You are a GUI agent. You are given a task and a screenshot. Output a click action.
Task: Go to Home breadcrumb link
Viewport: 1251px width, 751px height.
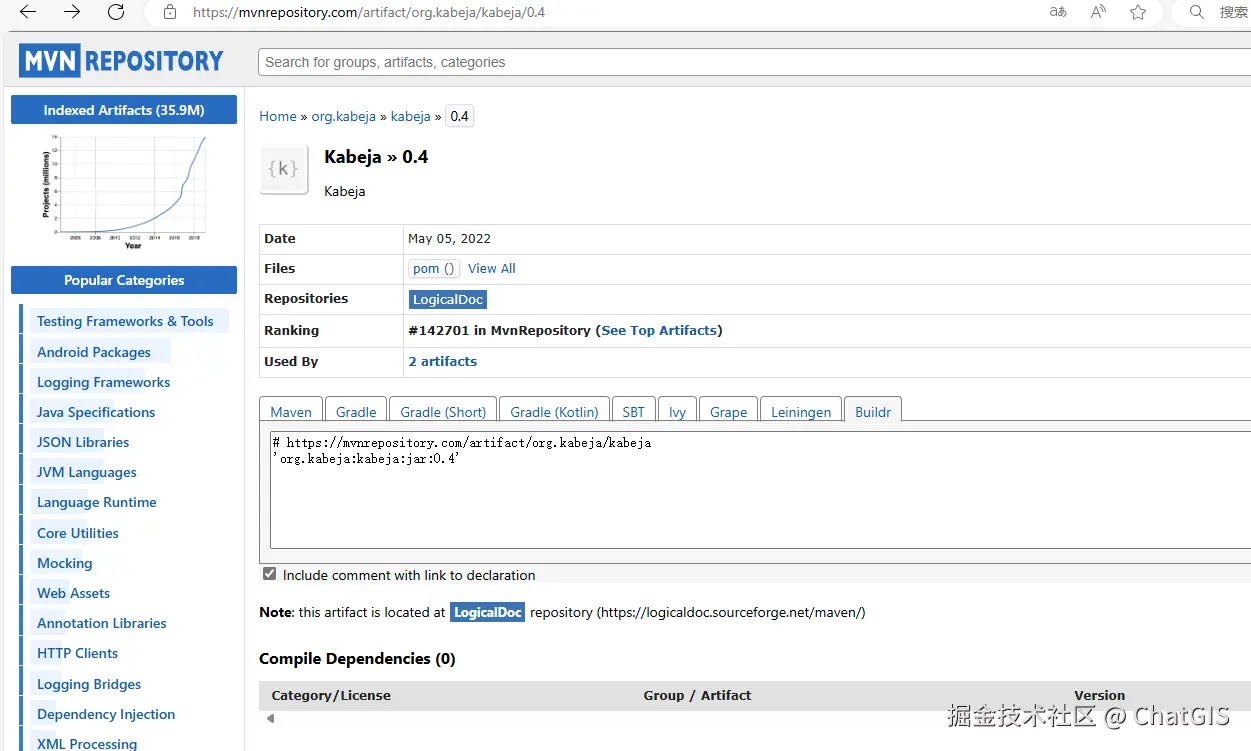pyautogui.click(x=278, y=116)
